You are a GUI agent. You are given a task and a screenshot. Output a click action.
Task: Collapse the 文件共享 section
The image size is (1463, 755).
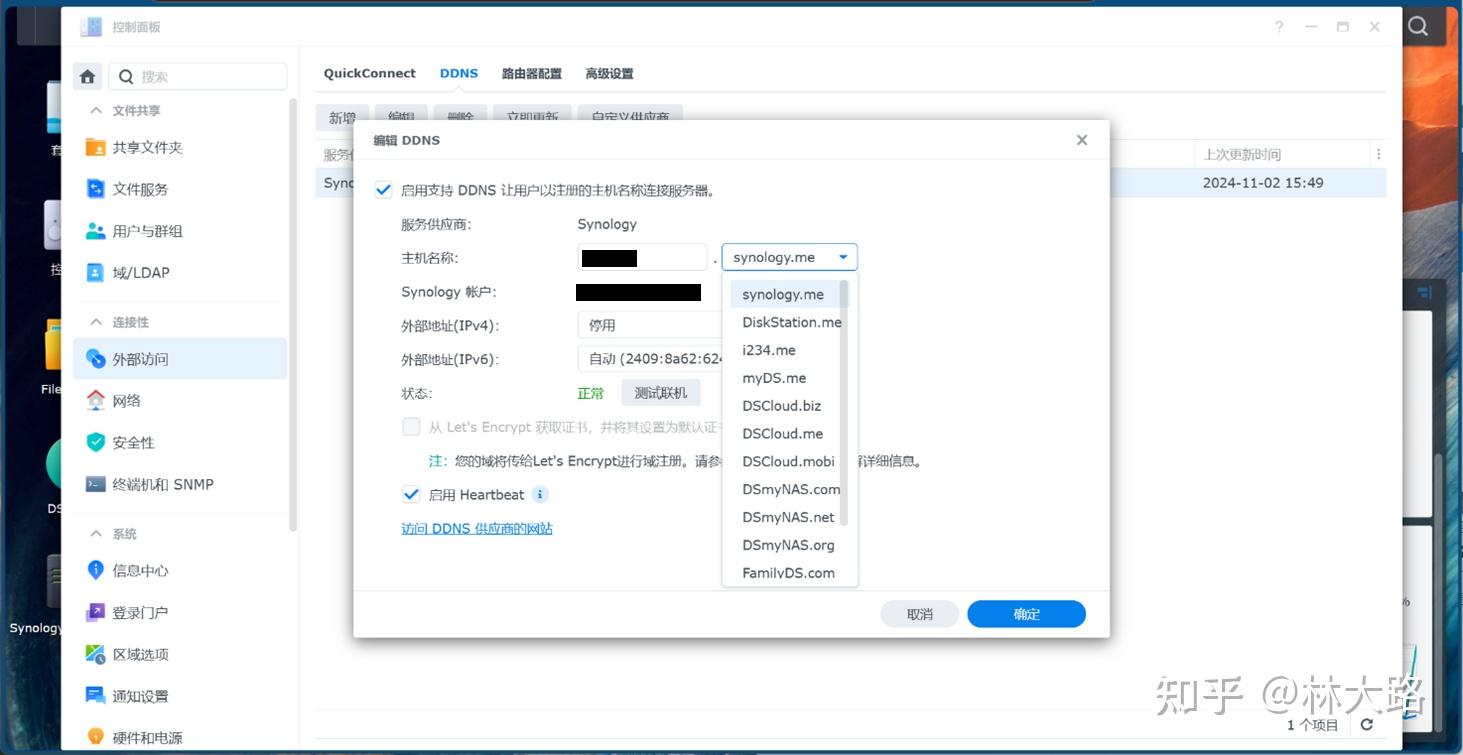[96, 110]
